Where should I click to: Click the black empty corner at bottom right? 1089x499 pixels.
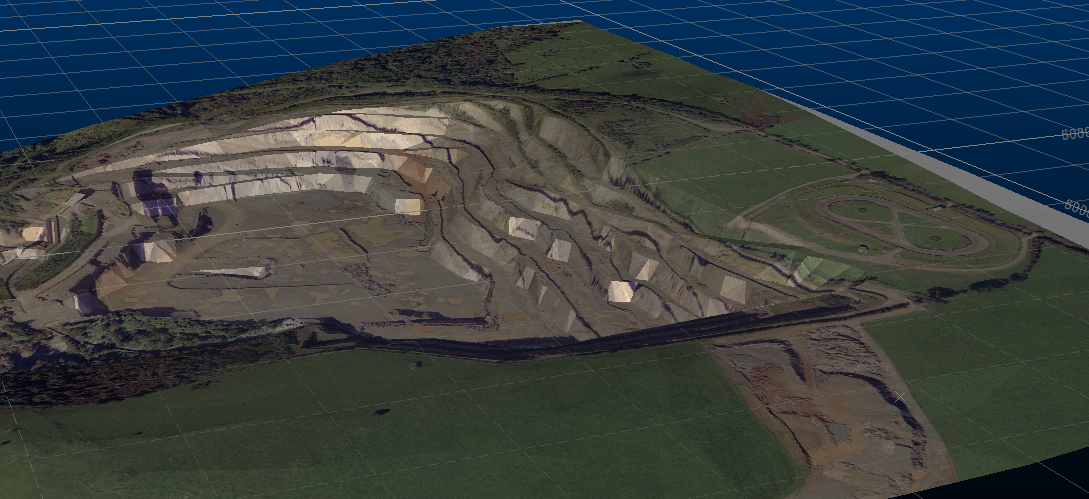1040,485
